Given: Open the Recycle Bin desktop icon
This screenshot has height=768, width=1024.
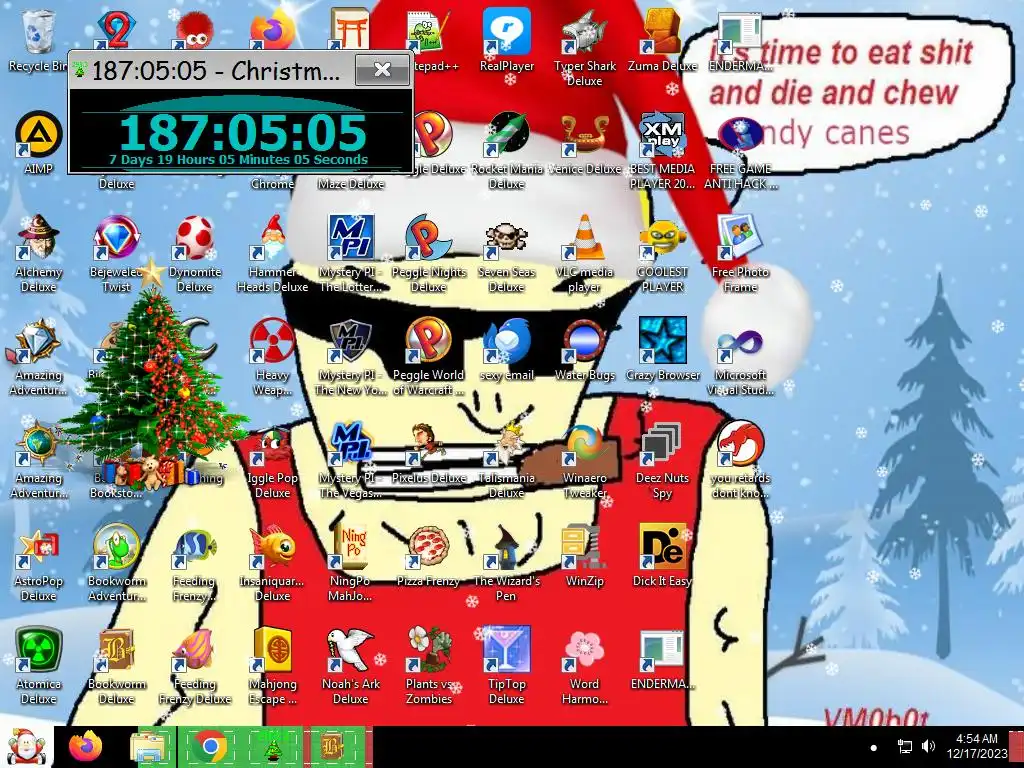Looking at the screenshot, I should point(38,40).
